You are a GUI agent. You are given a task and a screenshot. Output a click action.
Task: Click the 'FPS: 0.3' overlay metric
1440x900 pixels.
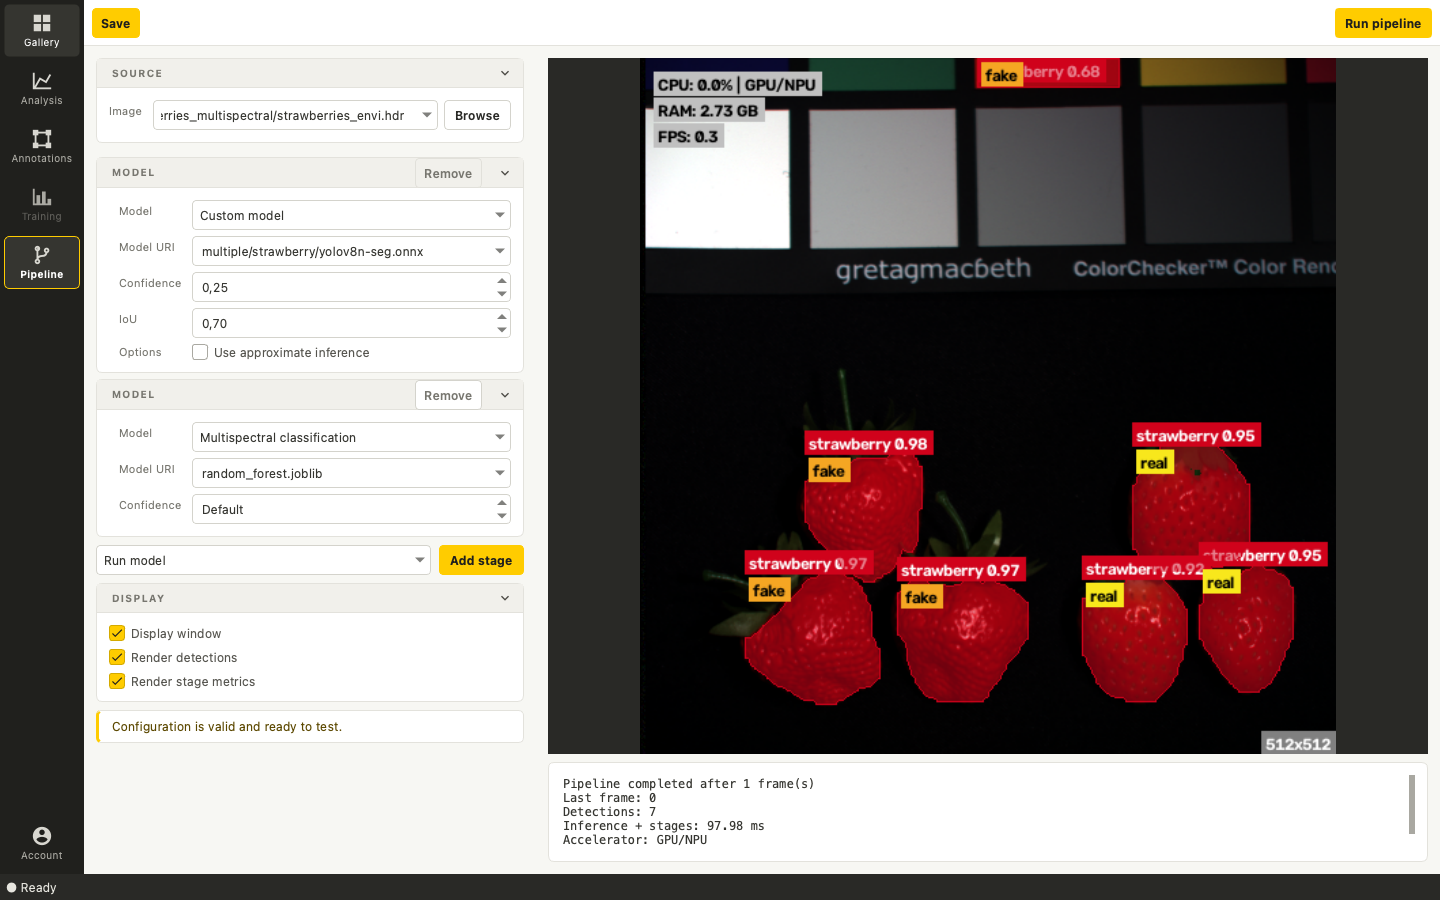(688, 137)
